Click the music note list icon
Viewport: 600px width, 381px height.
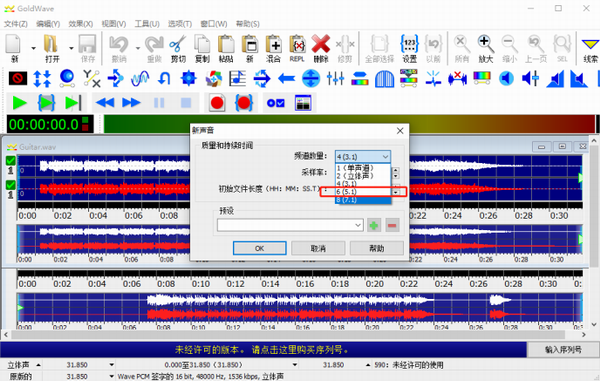[x=237, y=78]
